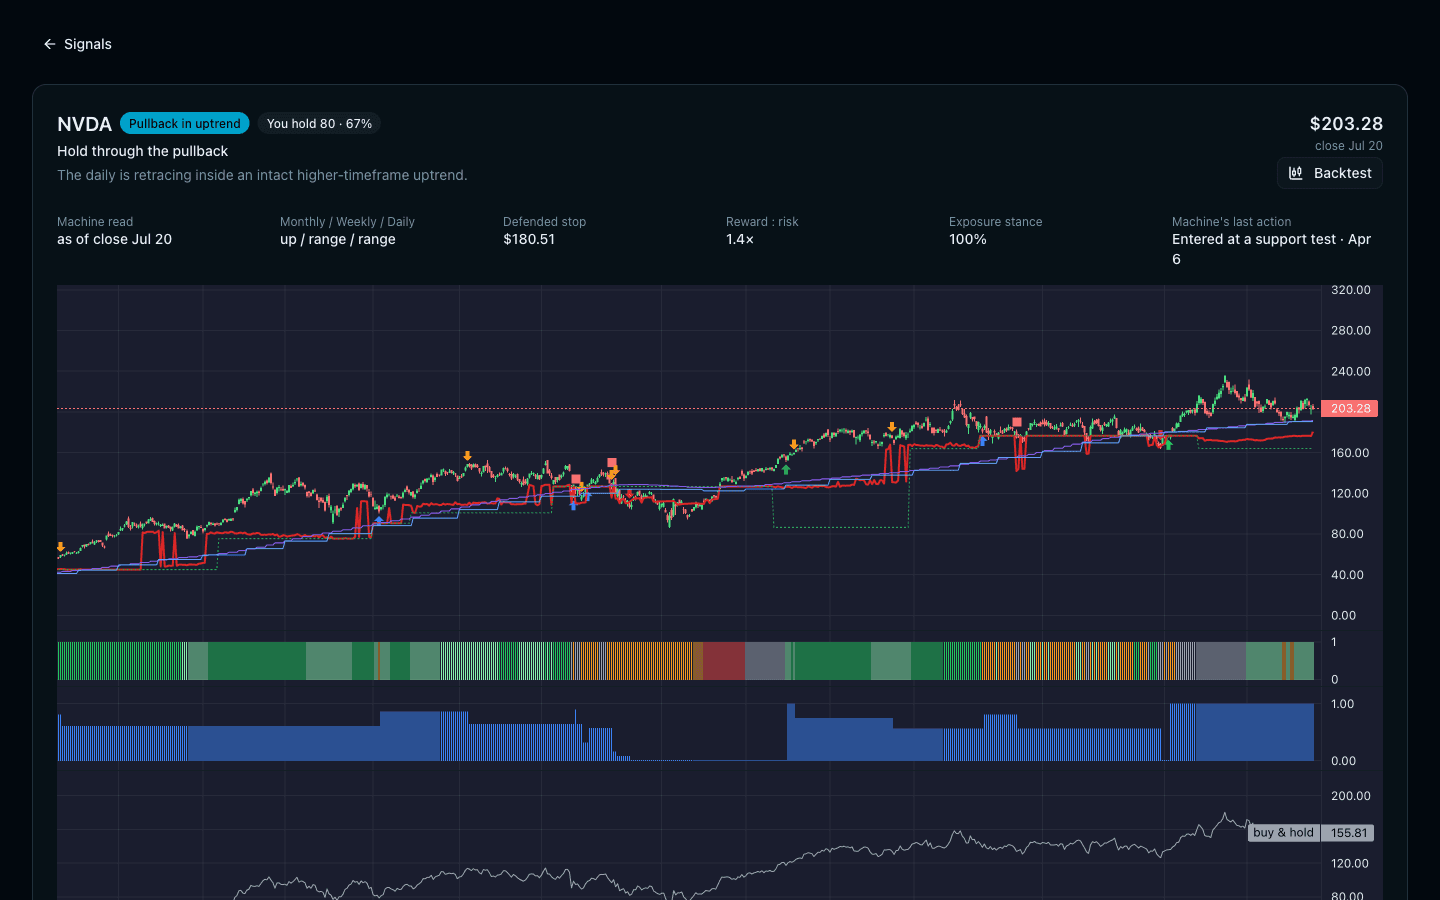Click the 1.4× reward risk value

point(740,239)
